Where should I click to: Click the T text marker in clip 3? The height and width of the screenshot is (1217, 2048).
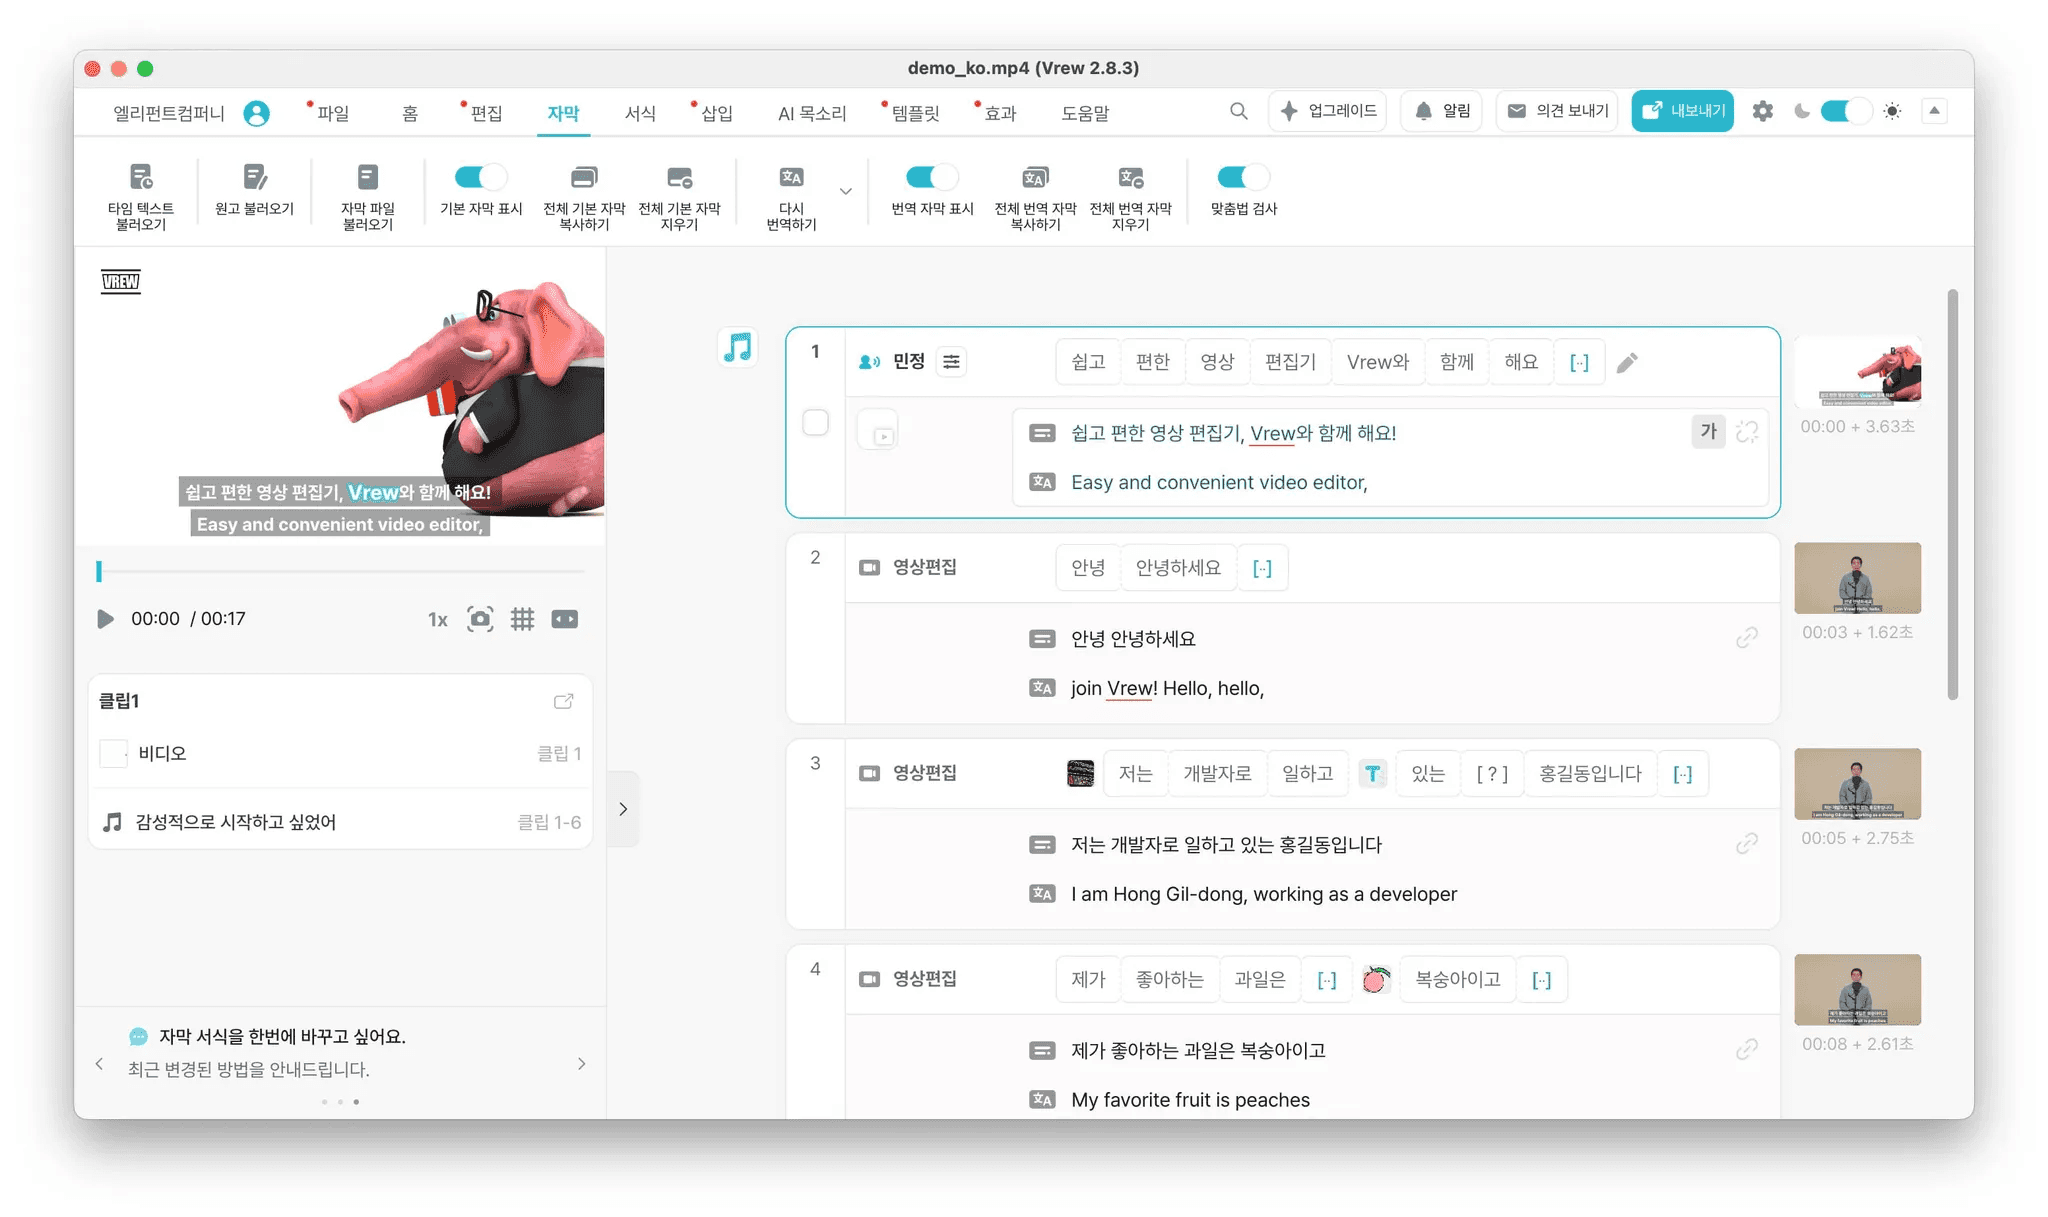tap(1373, 773)
